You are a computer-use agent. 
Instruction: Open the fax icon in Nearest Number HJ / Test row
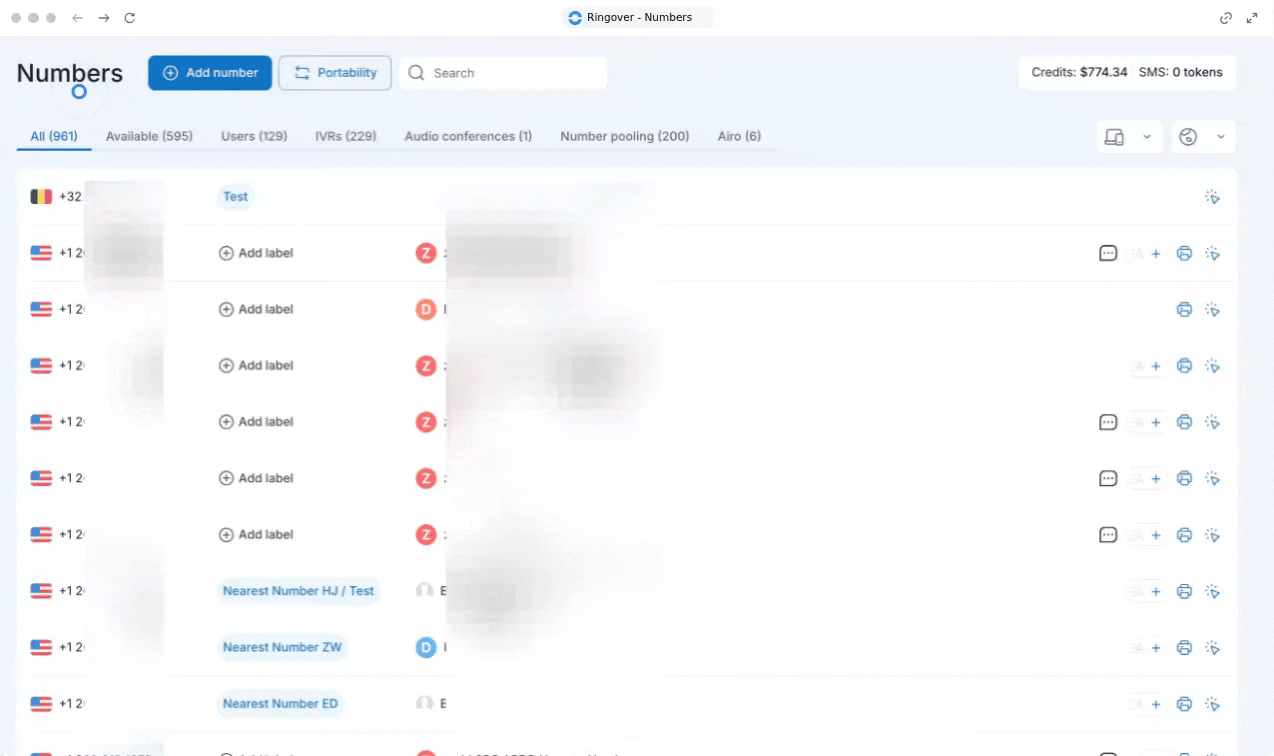1184,591
